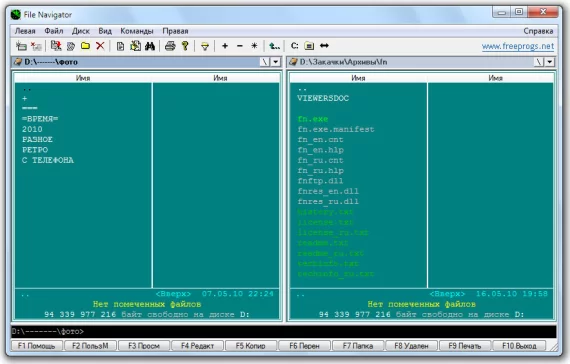The image size is (570, 364).
Task: Click the drive icon beside D:\Закачки\Архивы\fn path
Action: tap(293, 62)
